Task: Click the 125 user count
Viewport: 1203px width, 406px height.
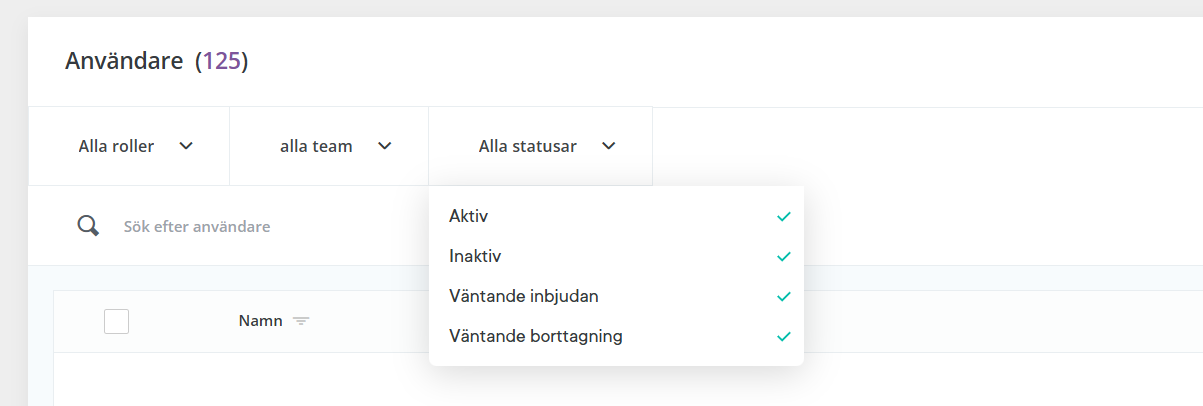Action: [221, 61]
